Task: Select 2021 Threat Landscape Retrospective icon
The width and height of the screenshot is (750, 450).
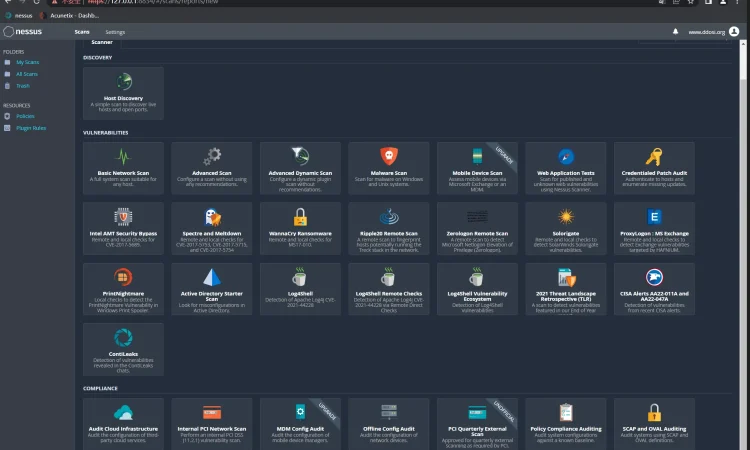Action: tap(566, 277)
